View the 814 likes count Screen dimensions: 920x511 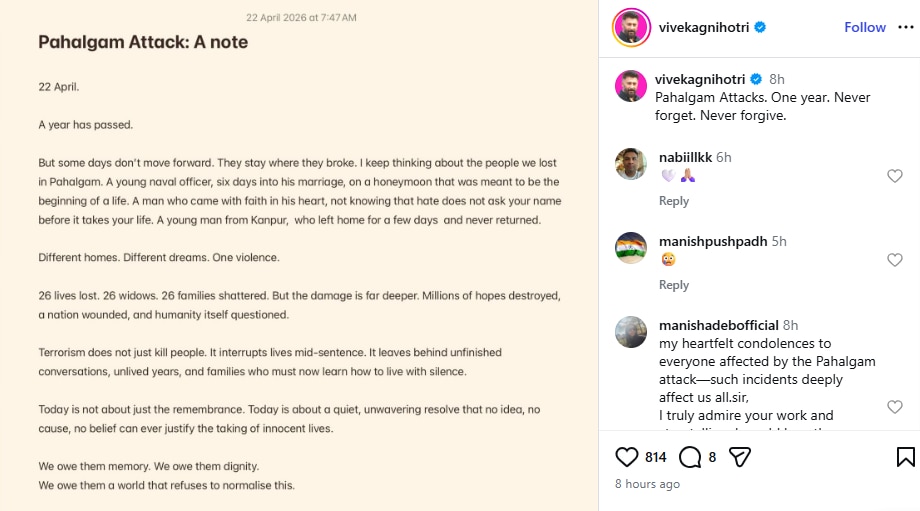pos(656,457)
